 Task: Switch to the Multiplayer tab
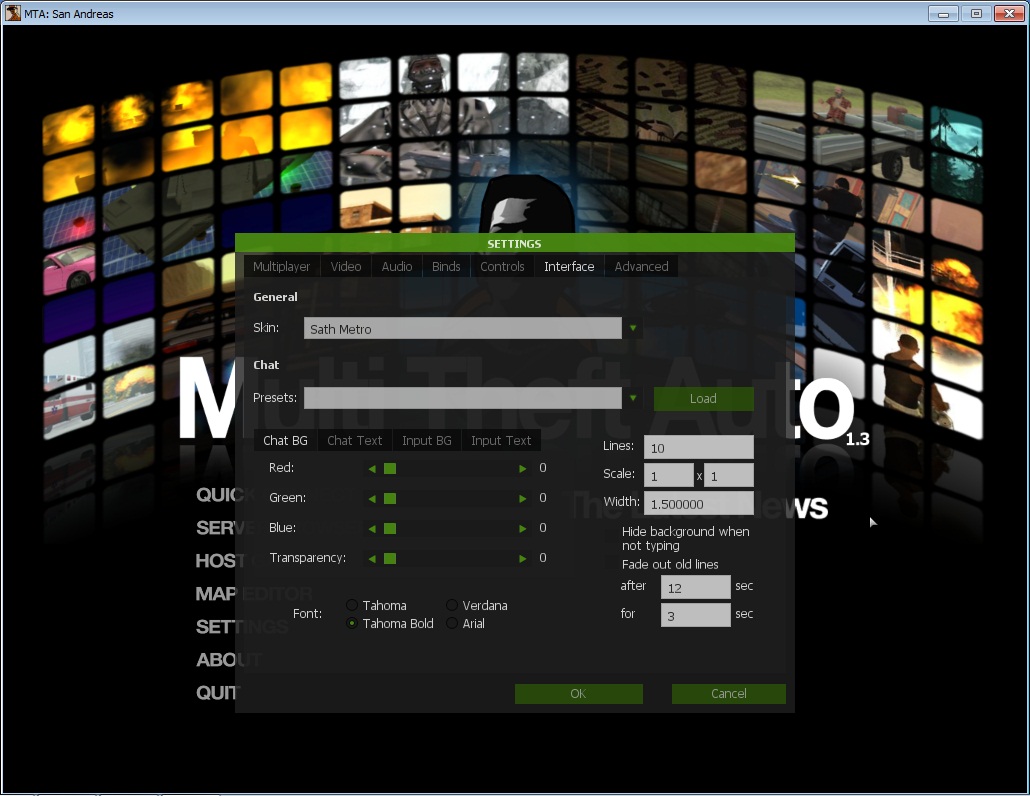pos(281,267)
